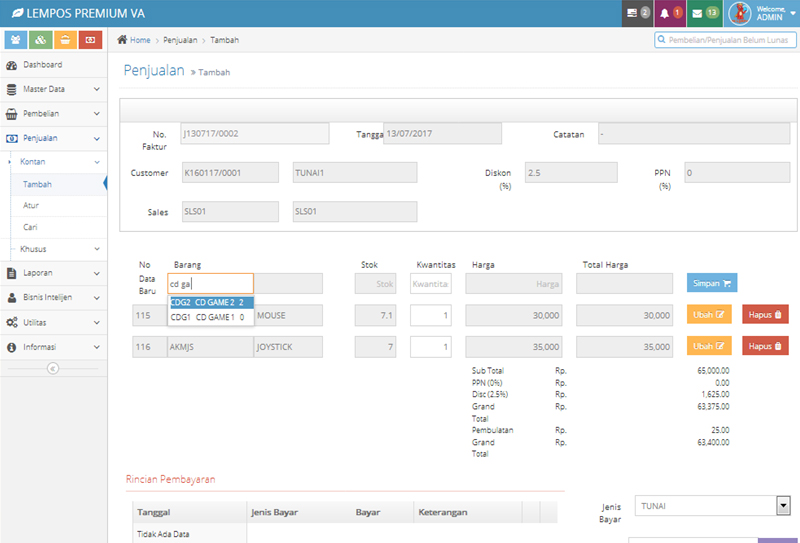Click Ubah button for MOUSE row
The height and width of the screenshot is (543, 800).
pyautogui.click(x=709, y=314)
